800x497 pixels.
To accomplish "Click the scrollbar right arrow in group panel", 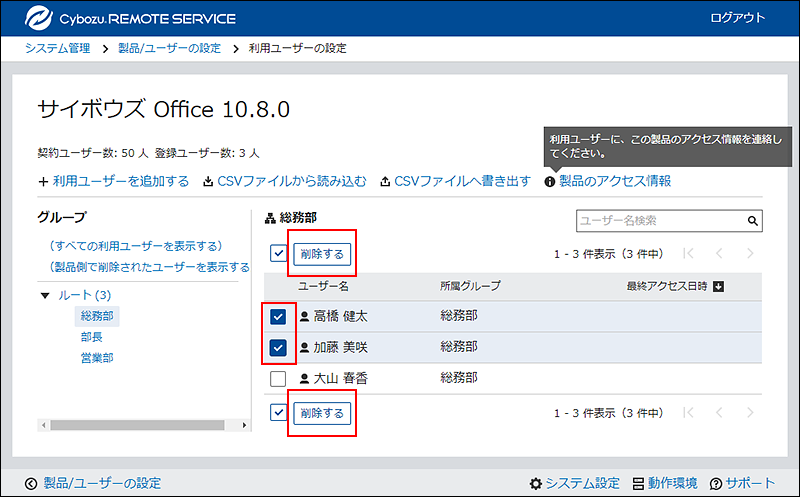I will coord(244,425).
